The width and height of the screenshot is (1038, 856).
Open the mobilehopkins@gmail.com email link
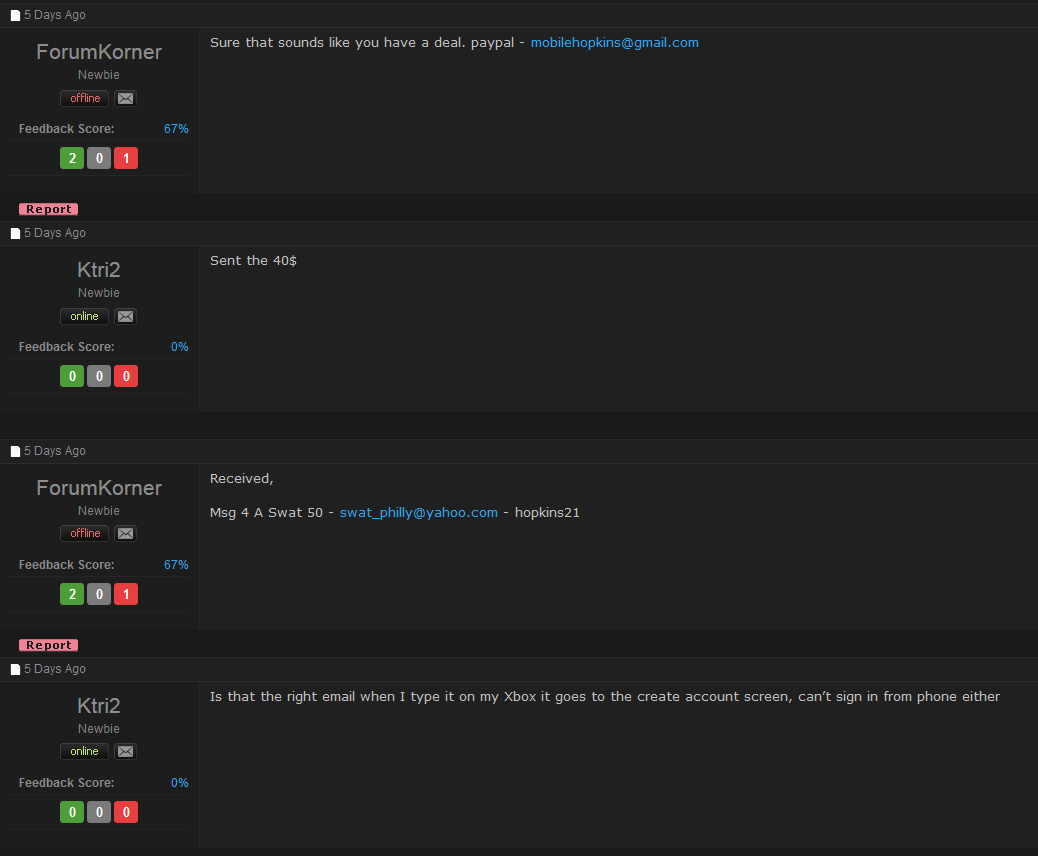pyautogui.click(x=614, y=42)
